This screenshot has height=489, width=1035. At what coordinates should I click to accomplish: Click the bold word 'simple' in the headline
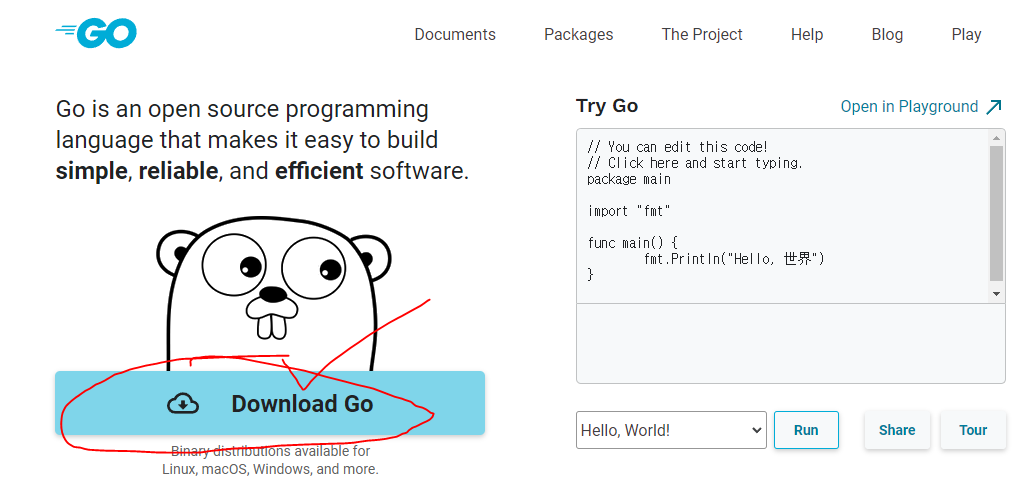91,172
